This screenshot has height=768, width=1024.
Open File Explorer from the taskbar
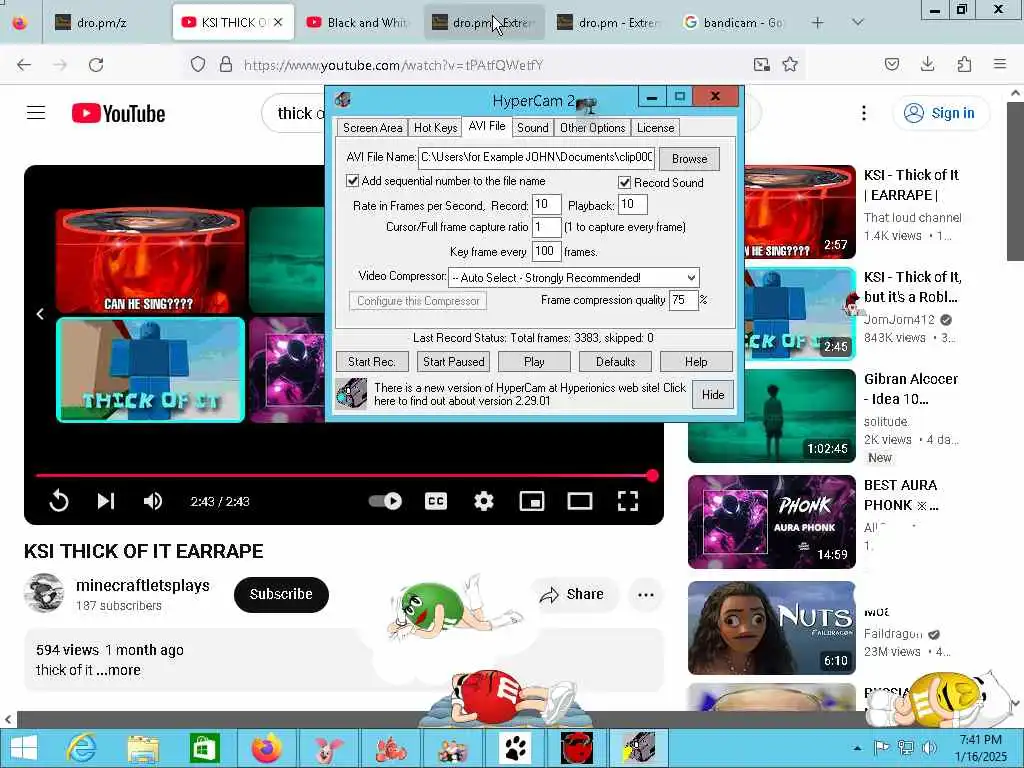(x=143, y=748)
